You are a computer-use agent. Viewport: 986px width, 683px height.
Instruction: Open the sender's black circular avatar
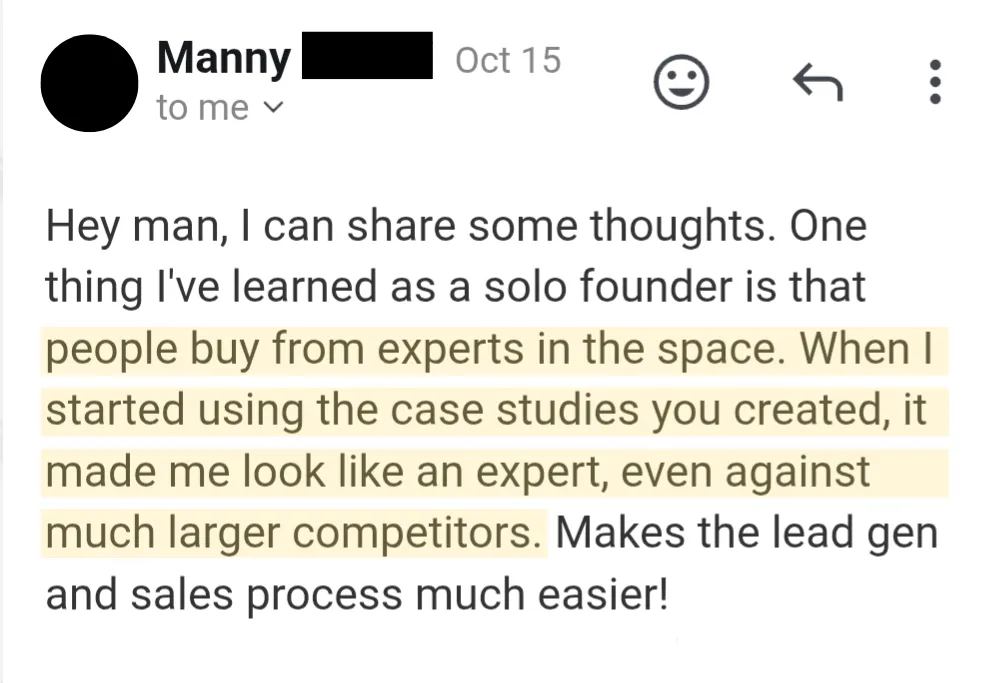point(89,83)
